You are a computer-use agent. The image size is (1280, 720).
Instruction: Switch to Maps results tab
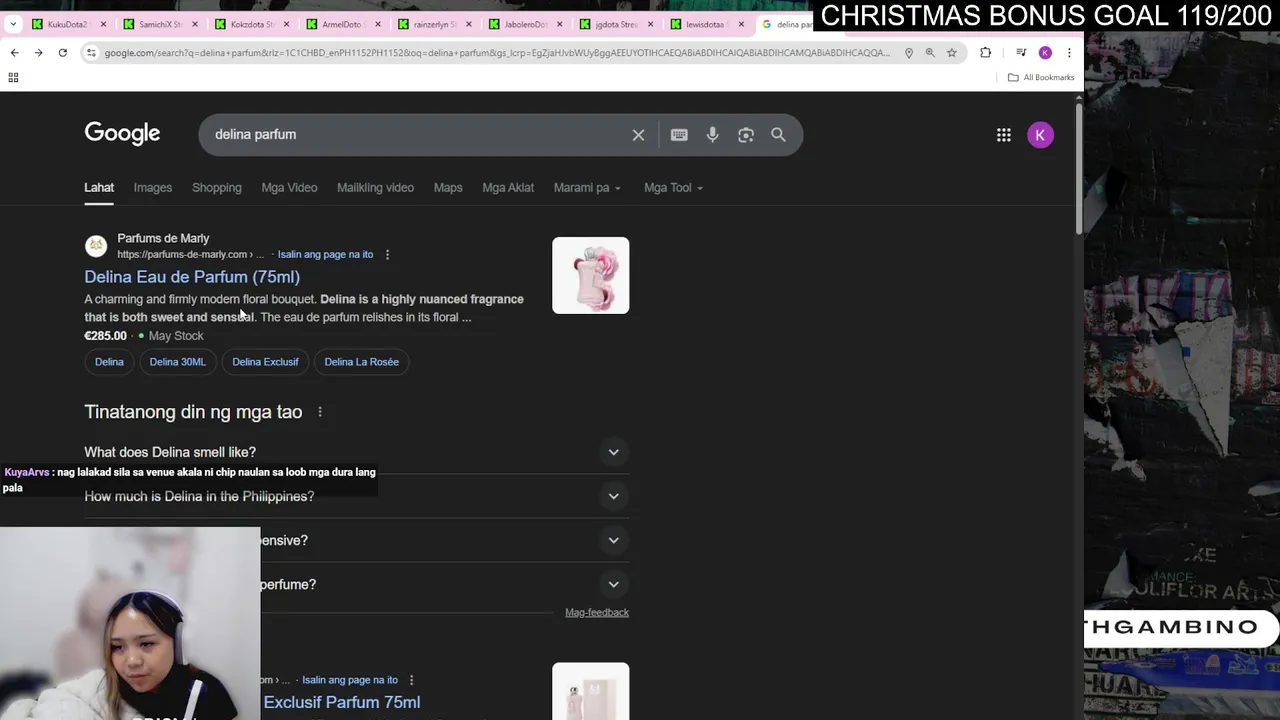[448, 188]
